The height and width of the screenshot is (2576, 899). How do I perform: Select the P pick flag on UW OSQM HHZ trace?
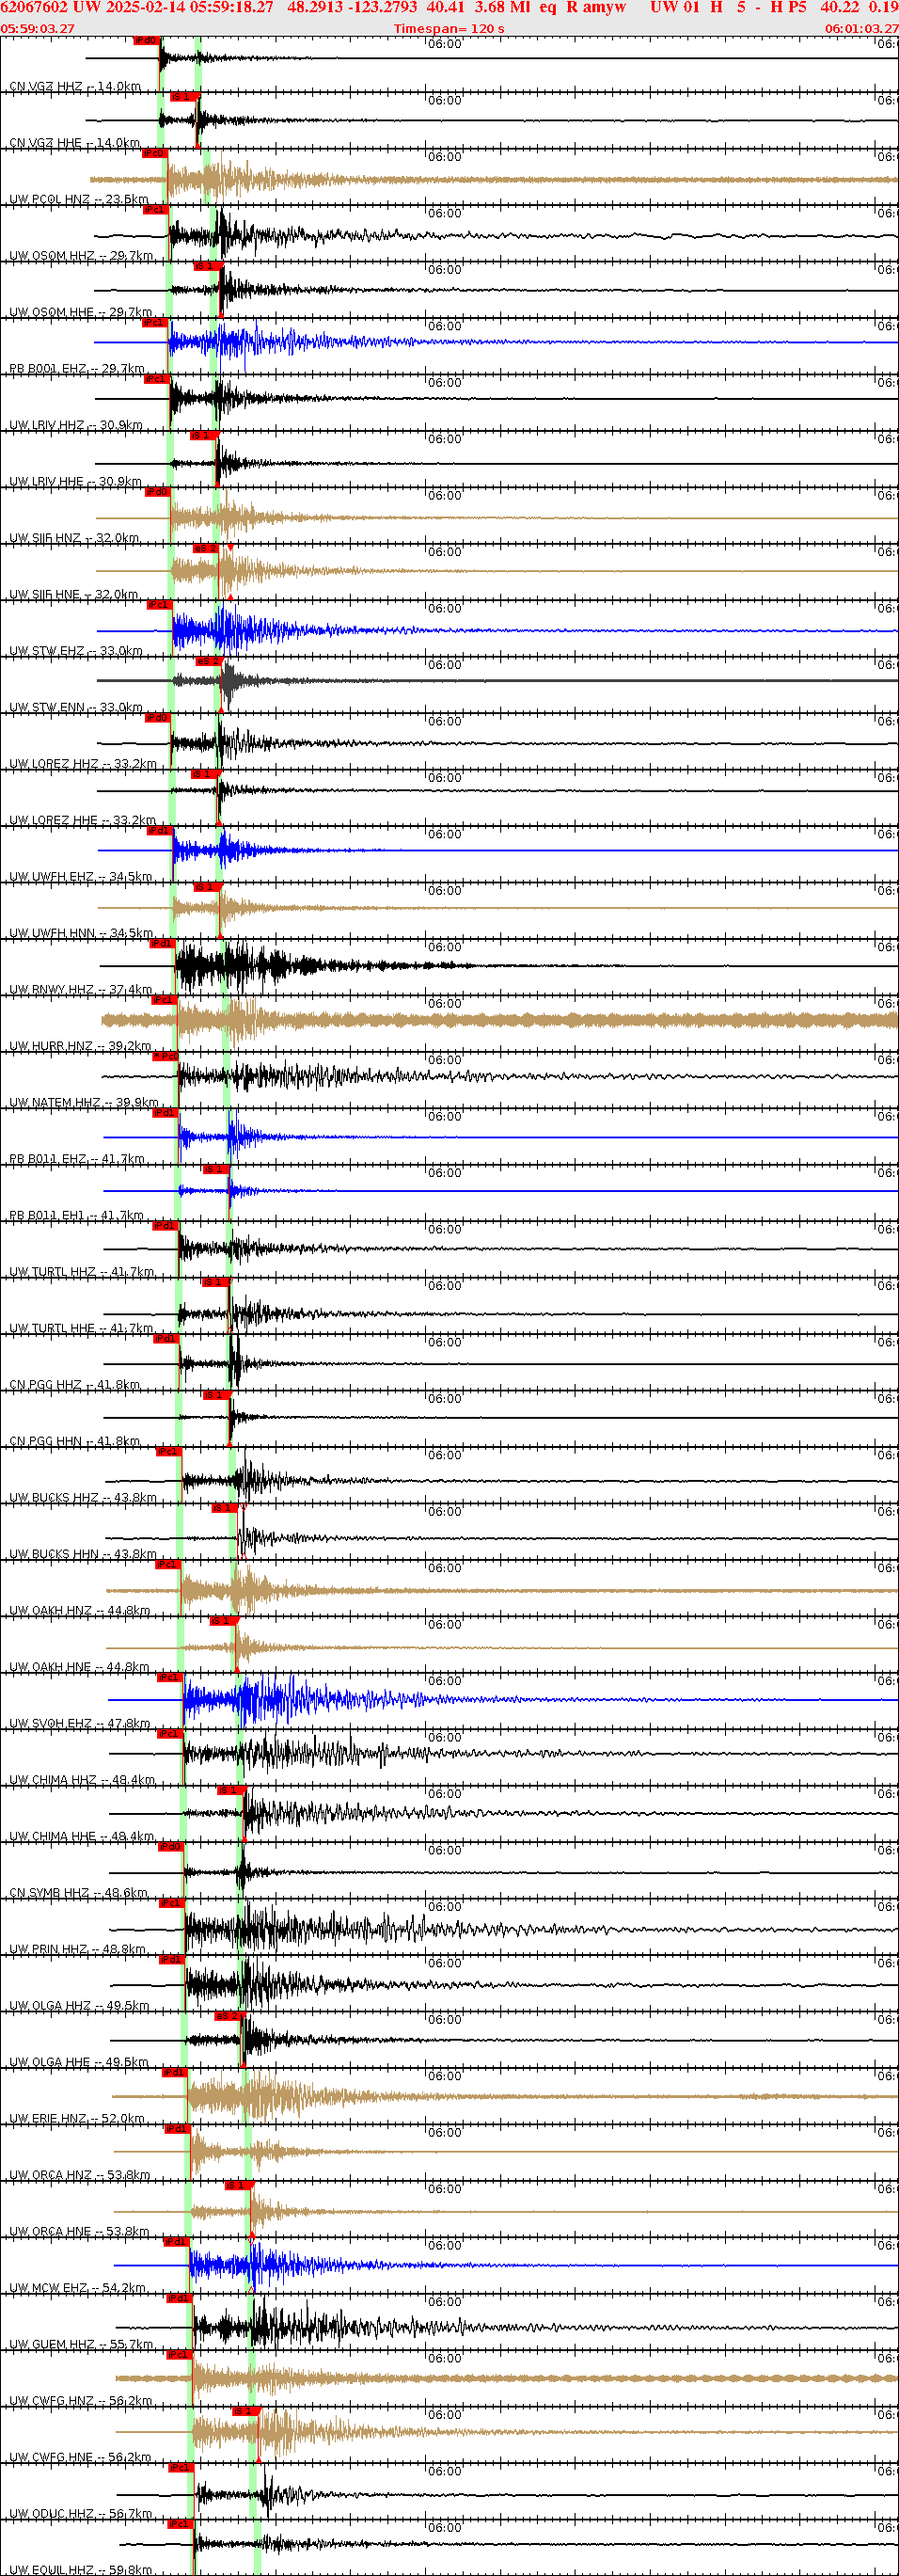pos(155,210)
